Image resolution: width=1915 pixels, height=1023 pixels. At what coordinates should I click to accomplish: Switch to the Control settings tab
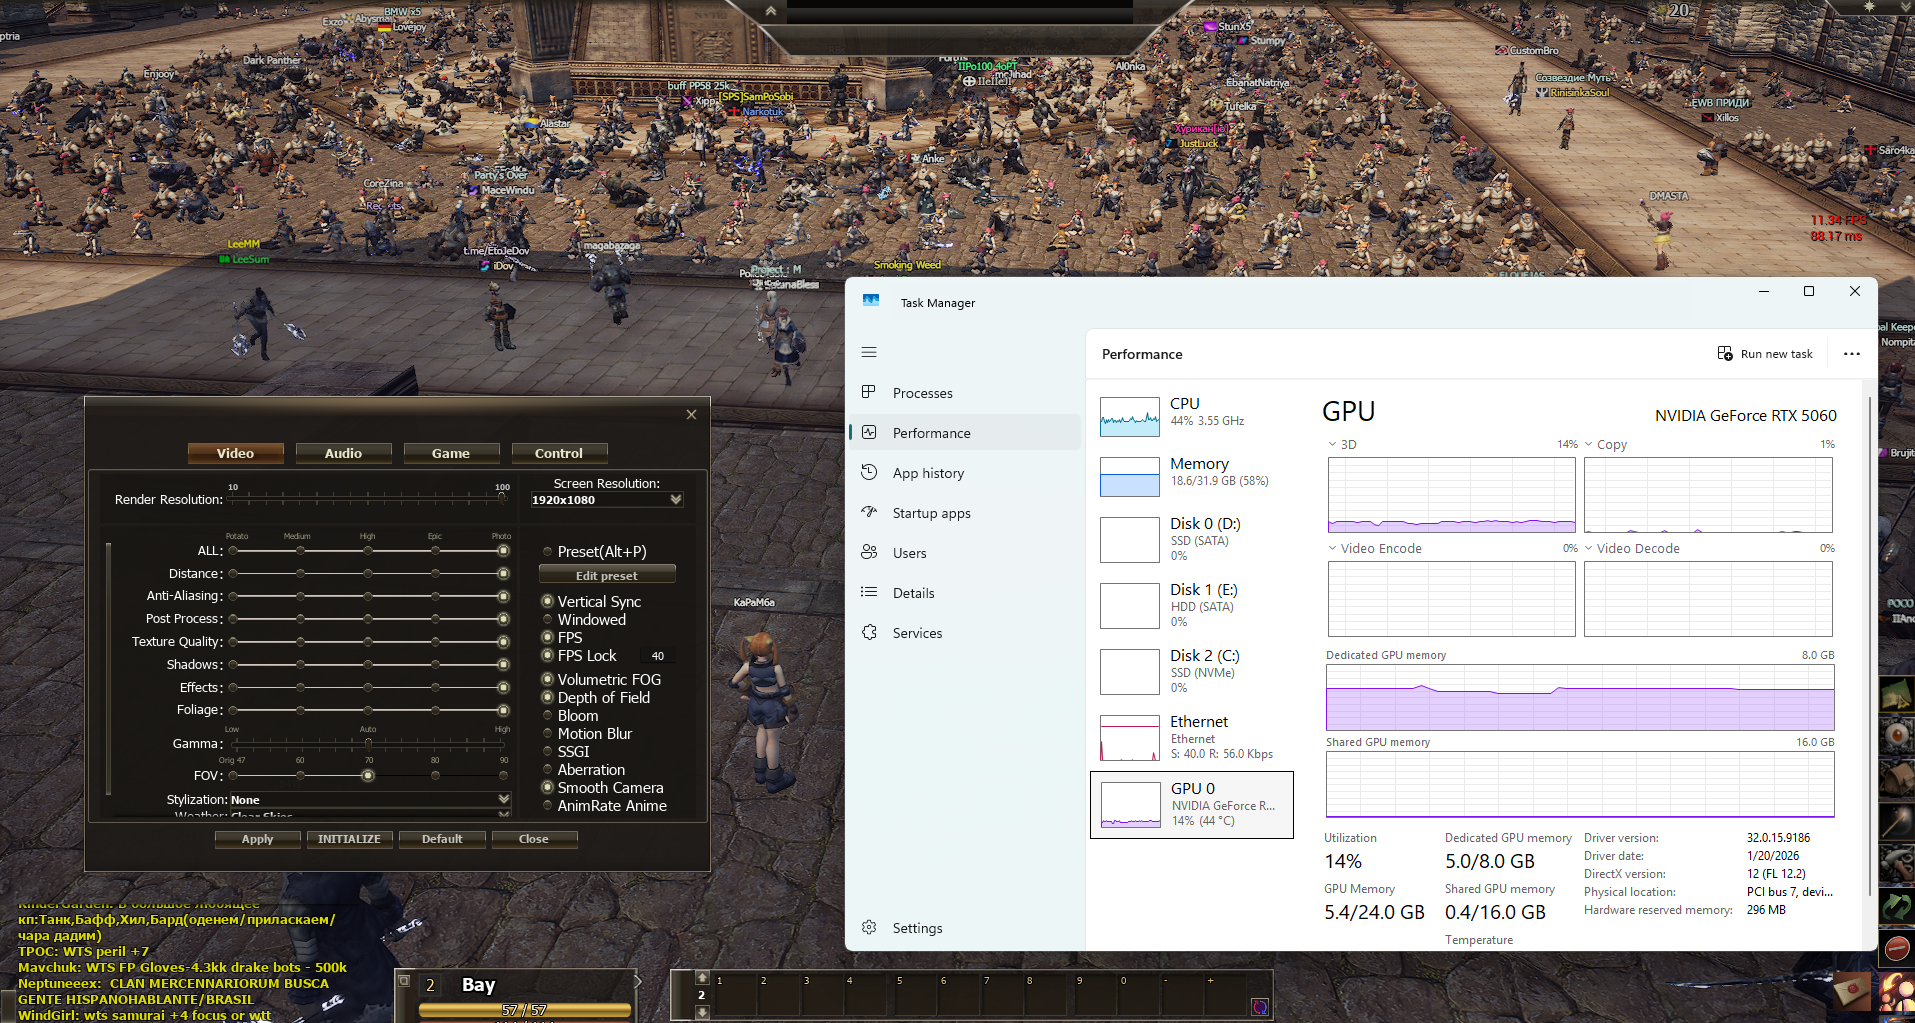pos(558,453)
